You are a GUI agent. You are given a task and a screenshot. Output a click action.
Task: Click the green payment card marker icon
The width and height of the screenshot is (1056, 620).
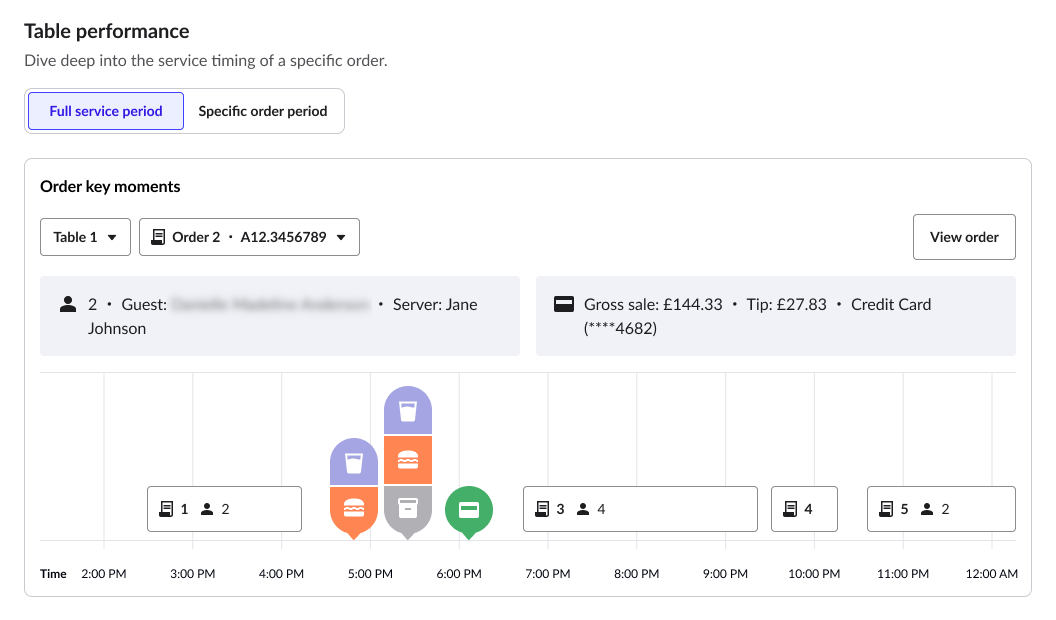click(468, 509)
